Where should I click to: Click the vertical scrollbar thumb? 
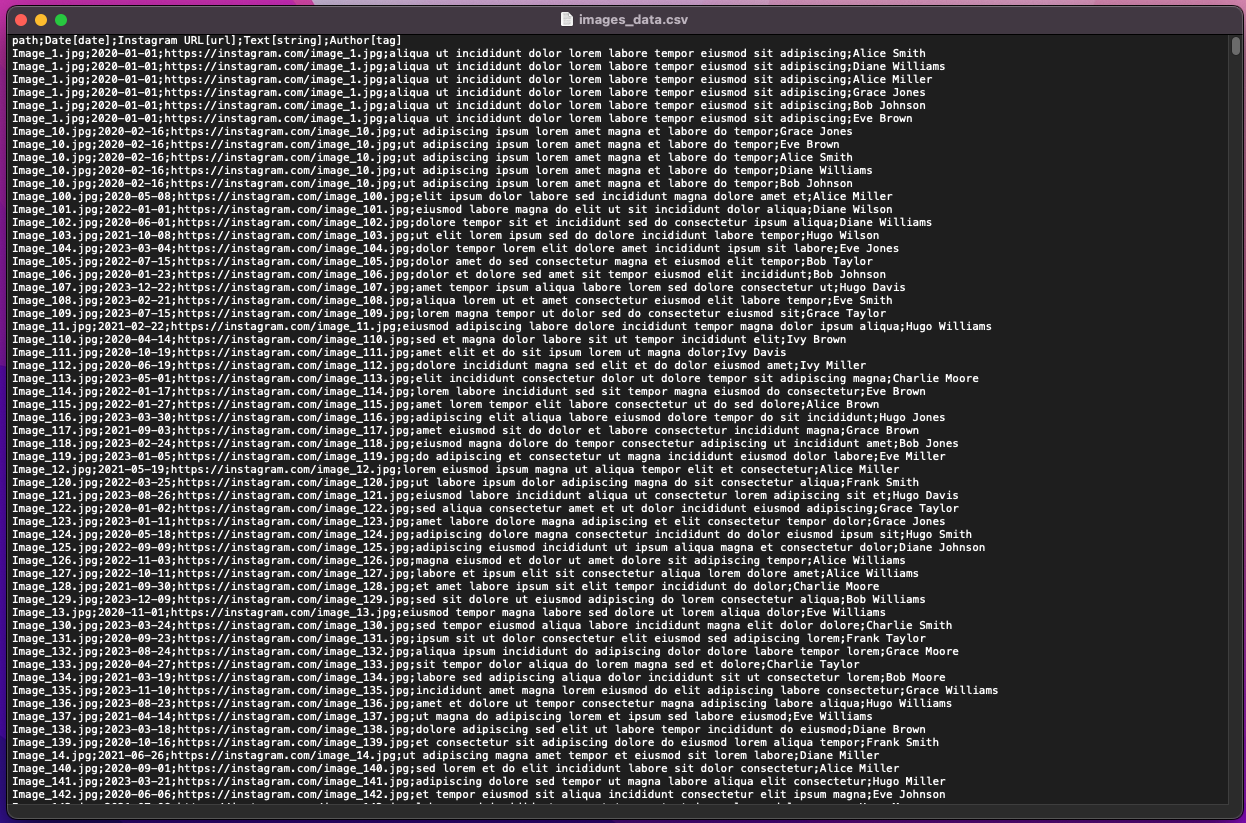pos(1236,45)
